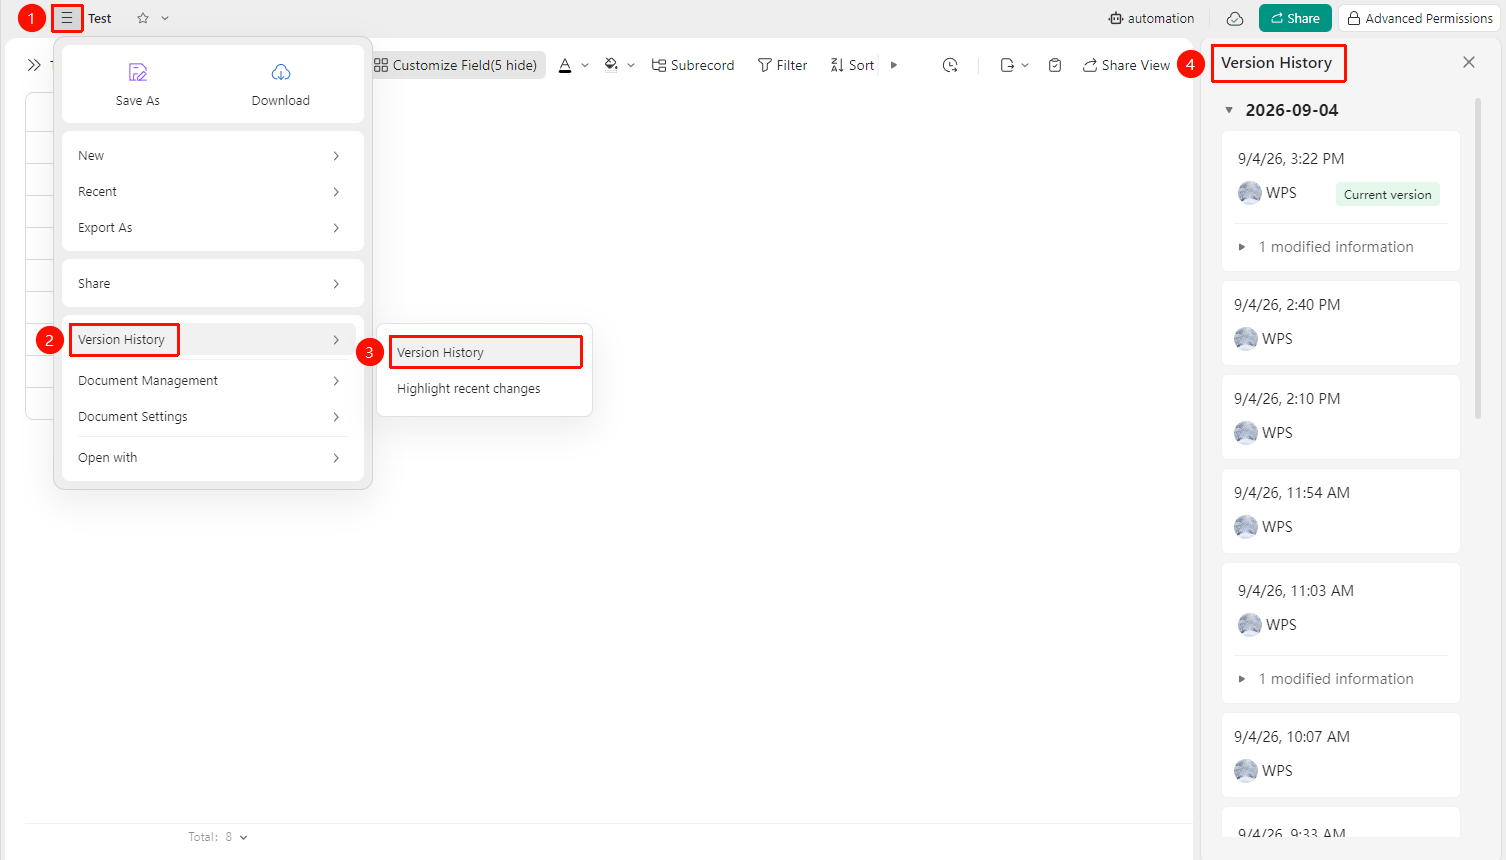Open Advanced Permissions
The width and height of the screenshot is (1506, 860).
pyautogui.click(x=1420, y=18)
